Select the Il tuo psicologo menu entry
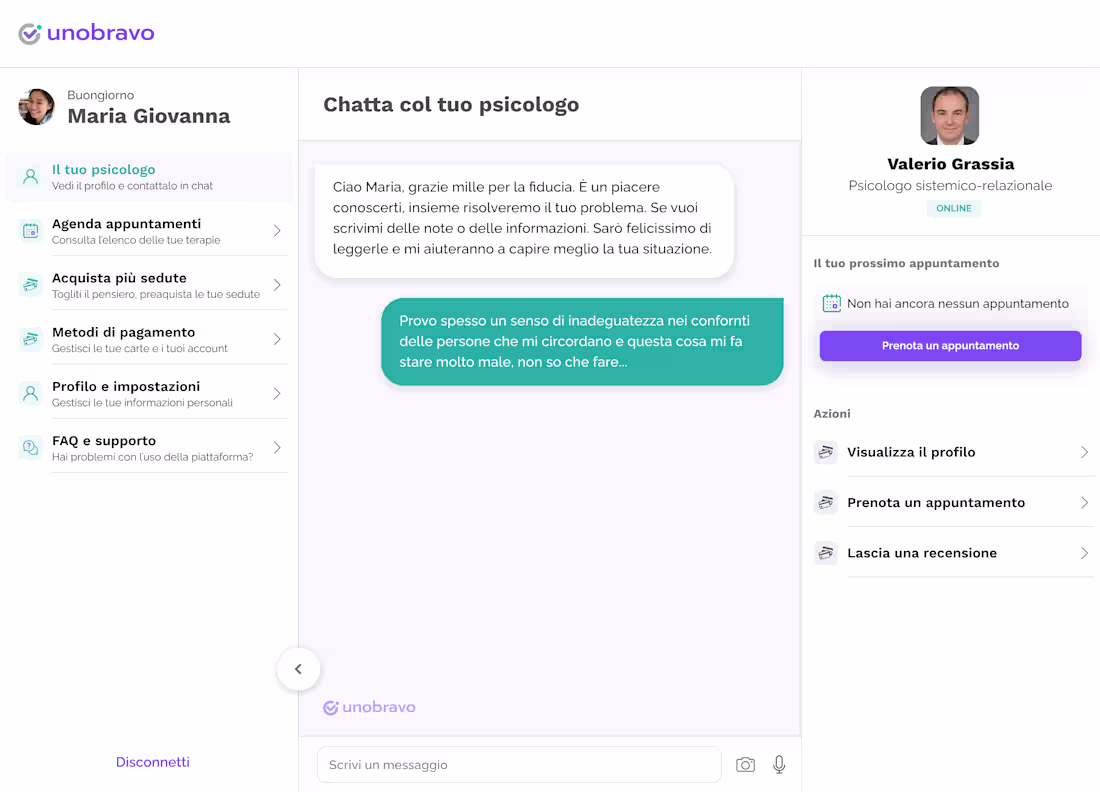This screenshot has width=1100, height=792. tap(149, 177)
